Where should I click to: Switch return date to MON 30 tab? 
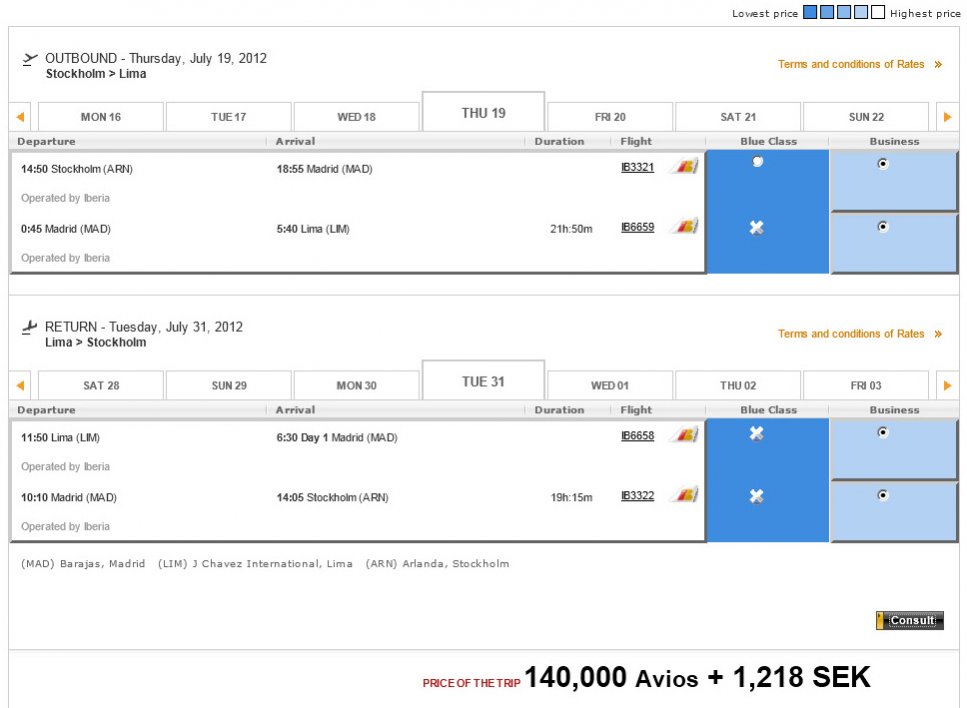pos(356,385)
